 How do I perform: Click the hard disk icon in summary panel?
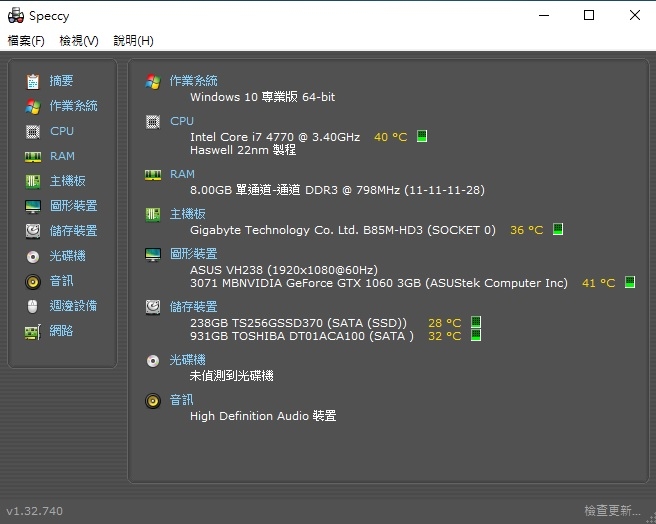point(153,308)
